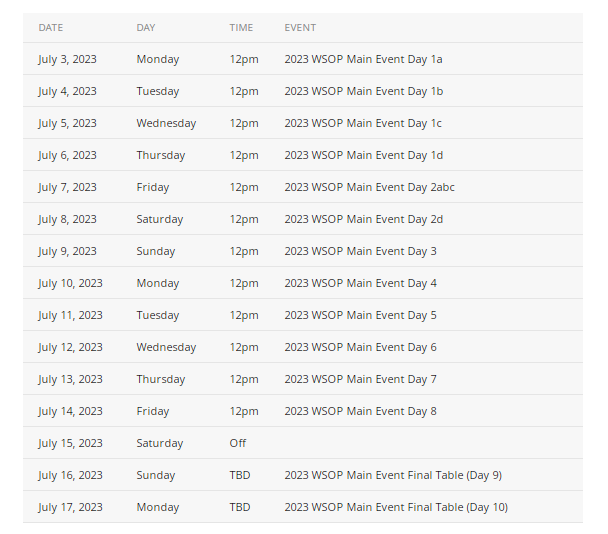Select the July 15, 2023 date cell

(70, 443)
